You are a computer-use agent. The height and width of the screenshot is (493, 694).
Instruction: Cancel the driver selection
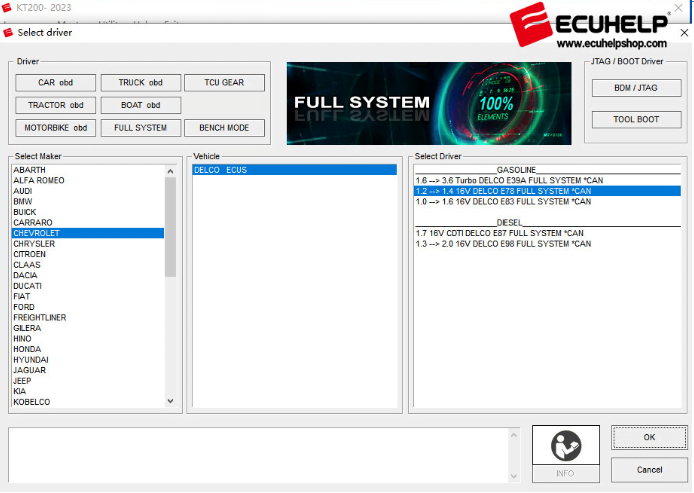(649, 470)
